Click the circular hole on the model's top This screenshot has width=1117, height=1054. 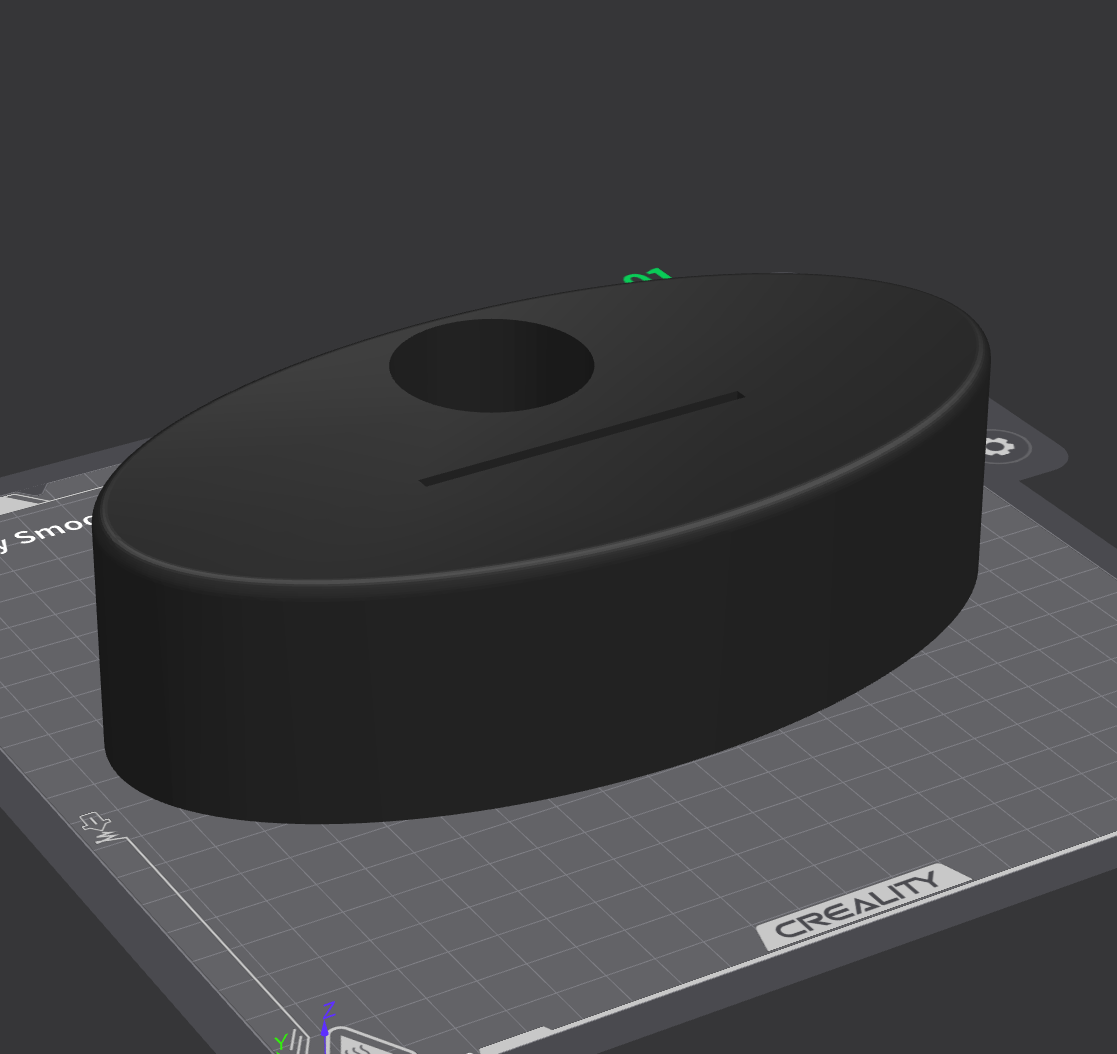tap(492, 365)
